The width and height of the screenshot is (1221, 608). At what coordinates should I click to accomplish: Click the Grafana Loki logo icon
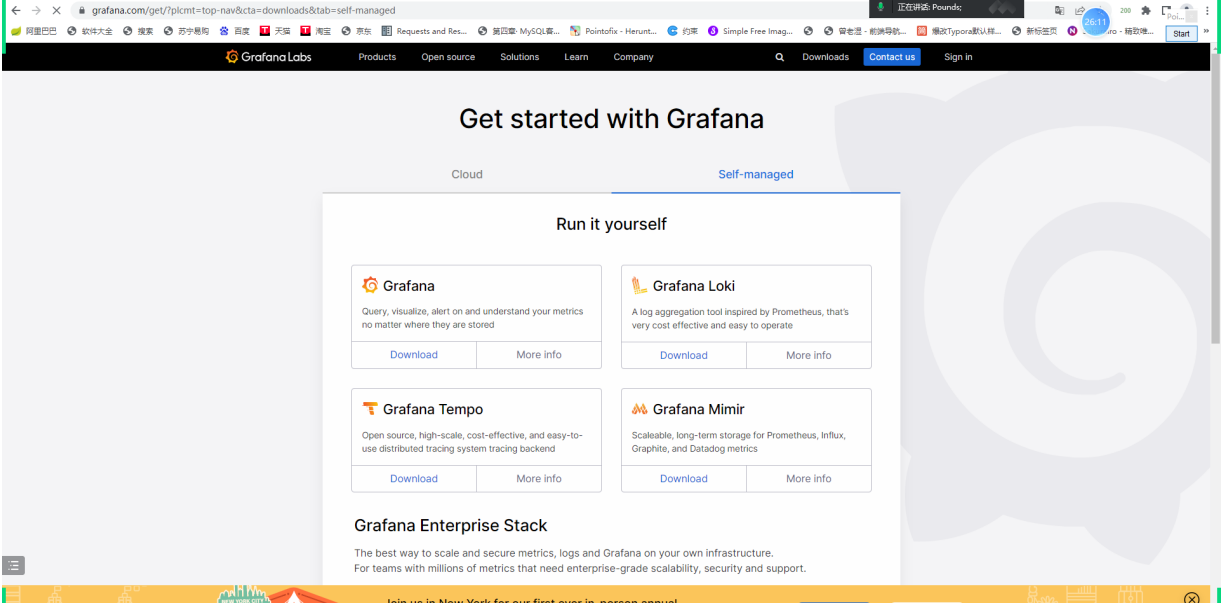coord(640,285)
